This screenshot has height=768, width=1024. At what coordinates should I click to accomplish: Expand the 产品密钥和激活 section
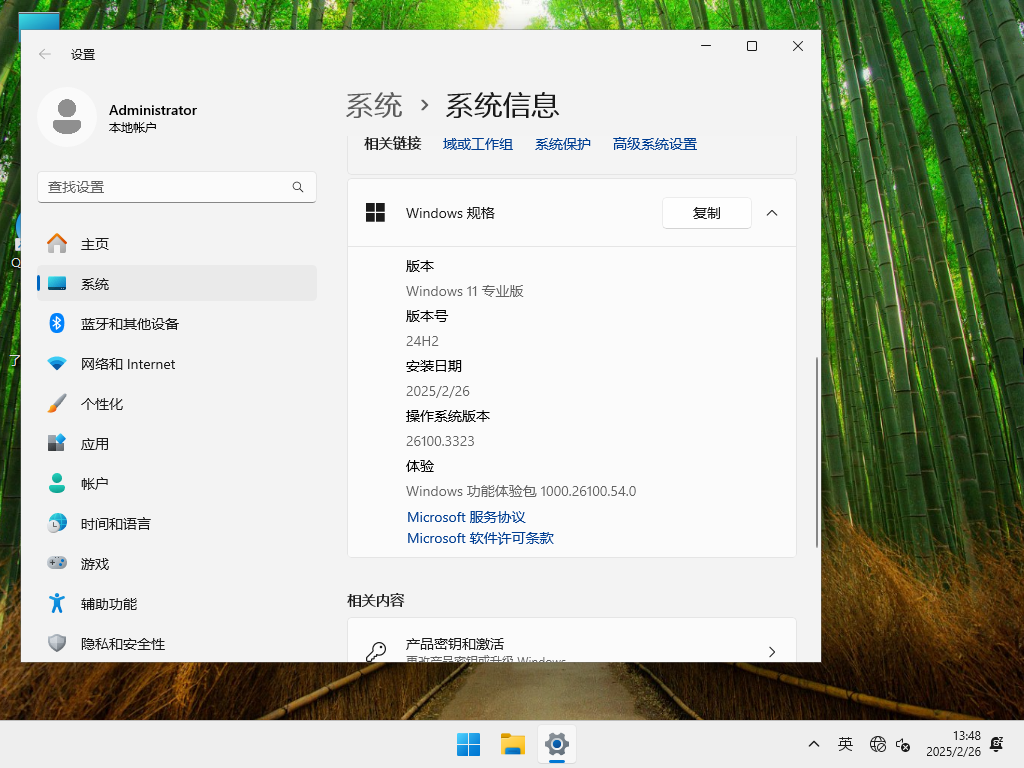[771, 650]
